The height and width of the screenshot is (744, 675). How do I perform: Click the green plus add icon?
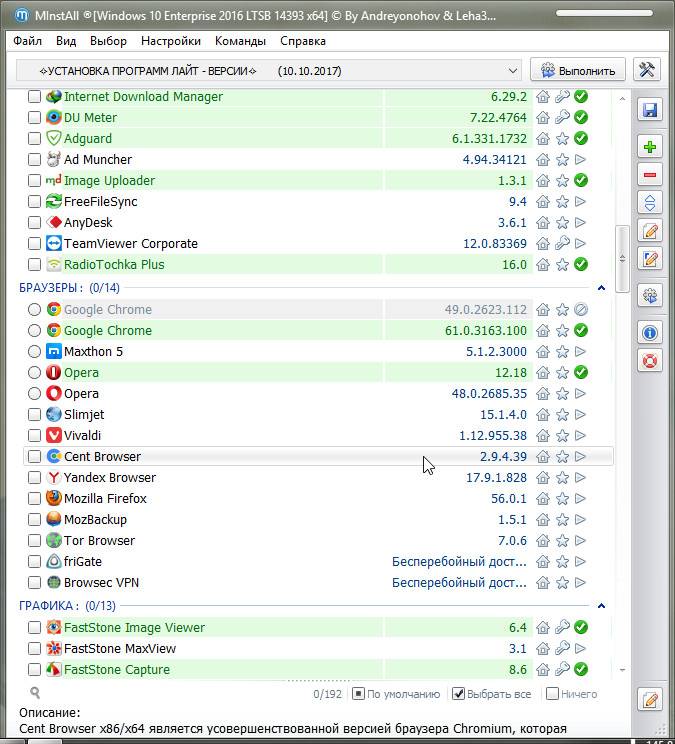coord(649,147)
